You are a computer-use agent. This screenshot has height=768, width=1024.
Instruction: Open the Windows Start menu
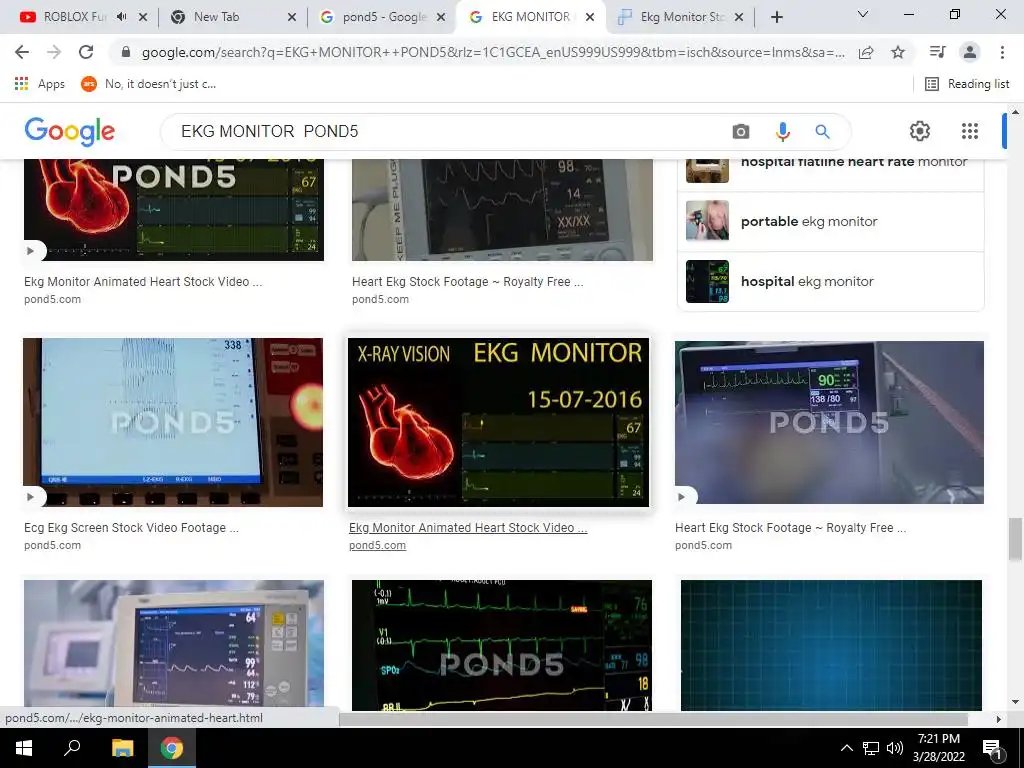click(x=24, y=748)
